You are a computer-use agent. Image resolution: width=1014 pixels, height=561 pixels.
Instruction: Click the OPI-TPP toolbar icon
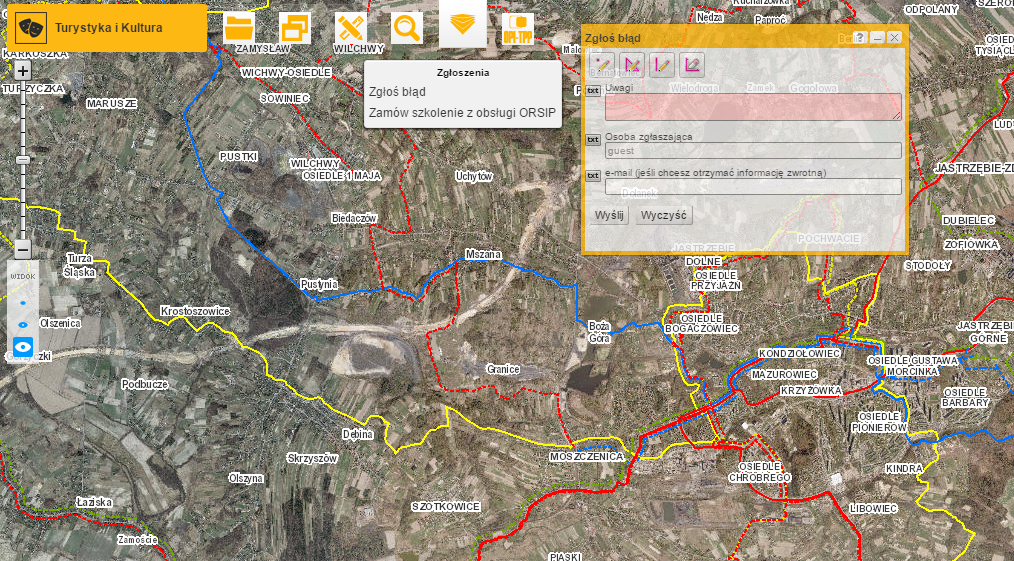pyautogui.click(x=518, y=28)
